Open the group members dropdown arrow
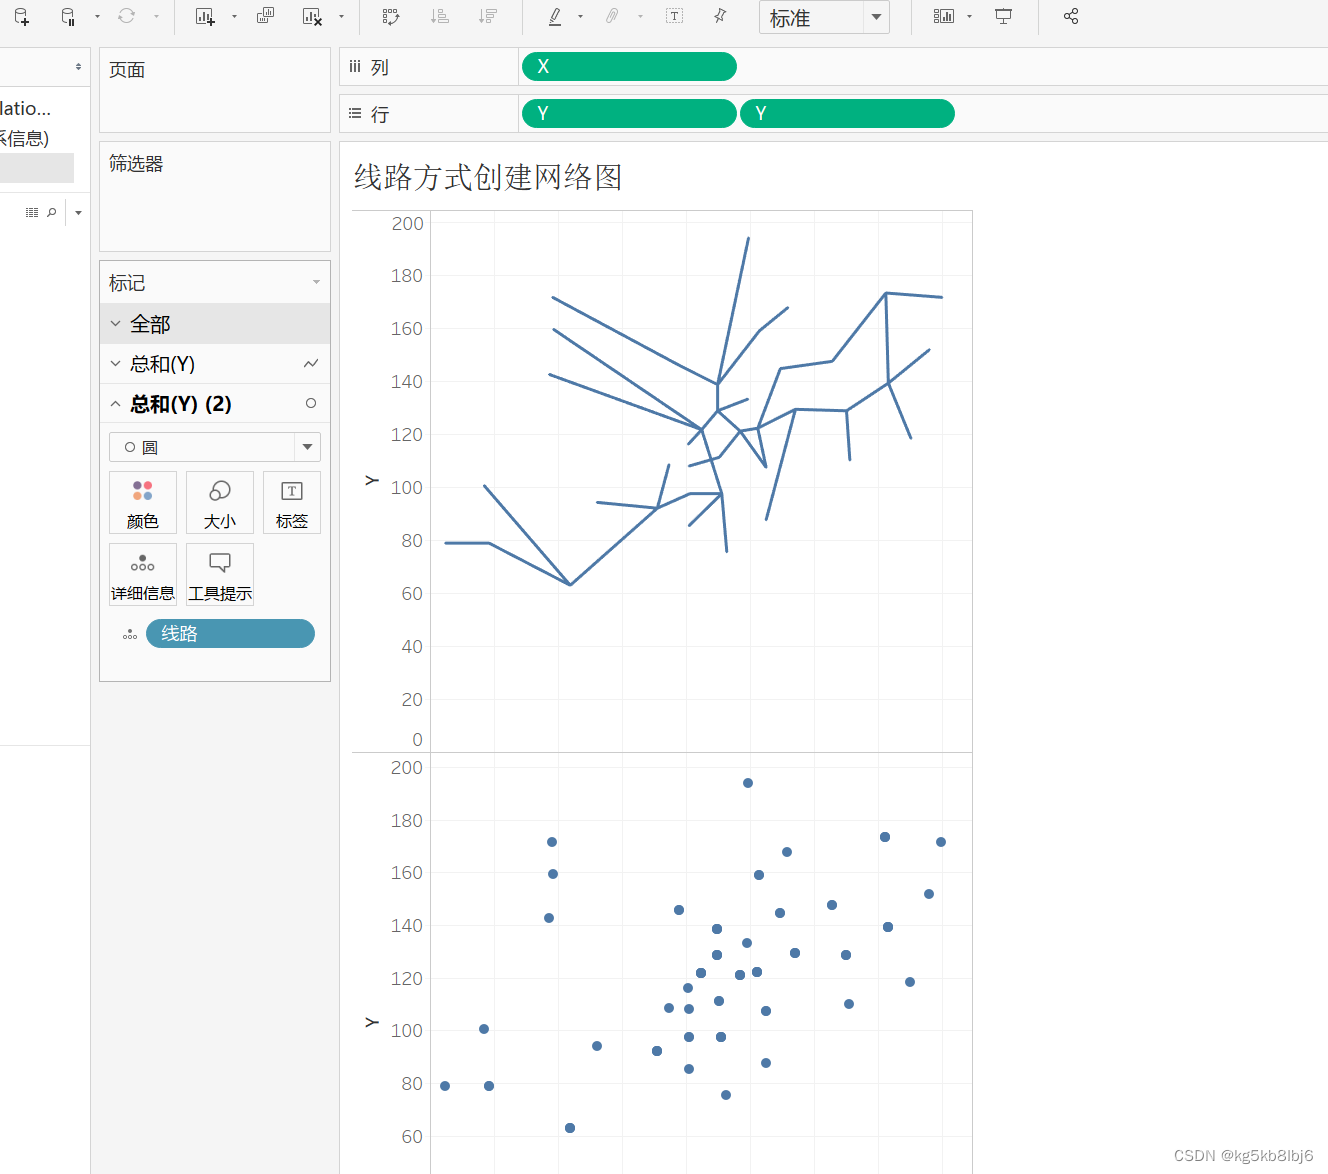The width and height of the screenshot is (1328, 1174). click(640, 16)
